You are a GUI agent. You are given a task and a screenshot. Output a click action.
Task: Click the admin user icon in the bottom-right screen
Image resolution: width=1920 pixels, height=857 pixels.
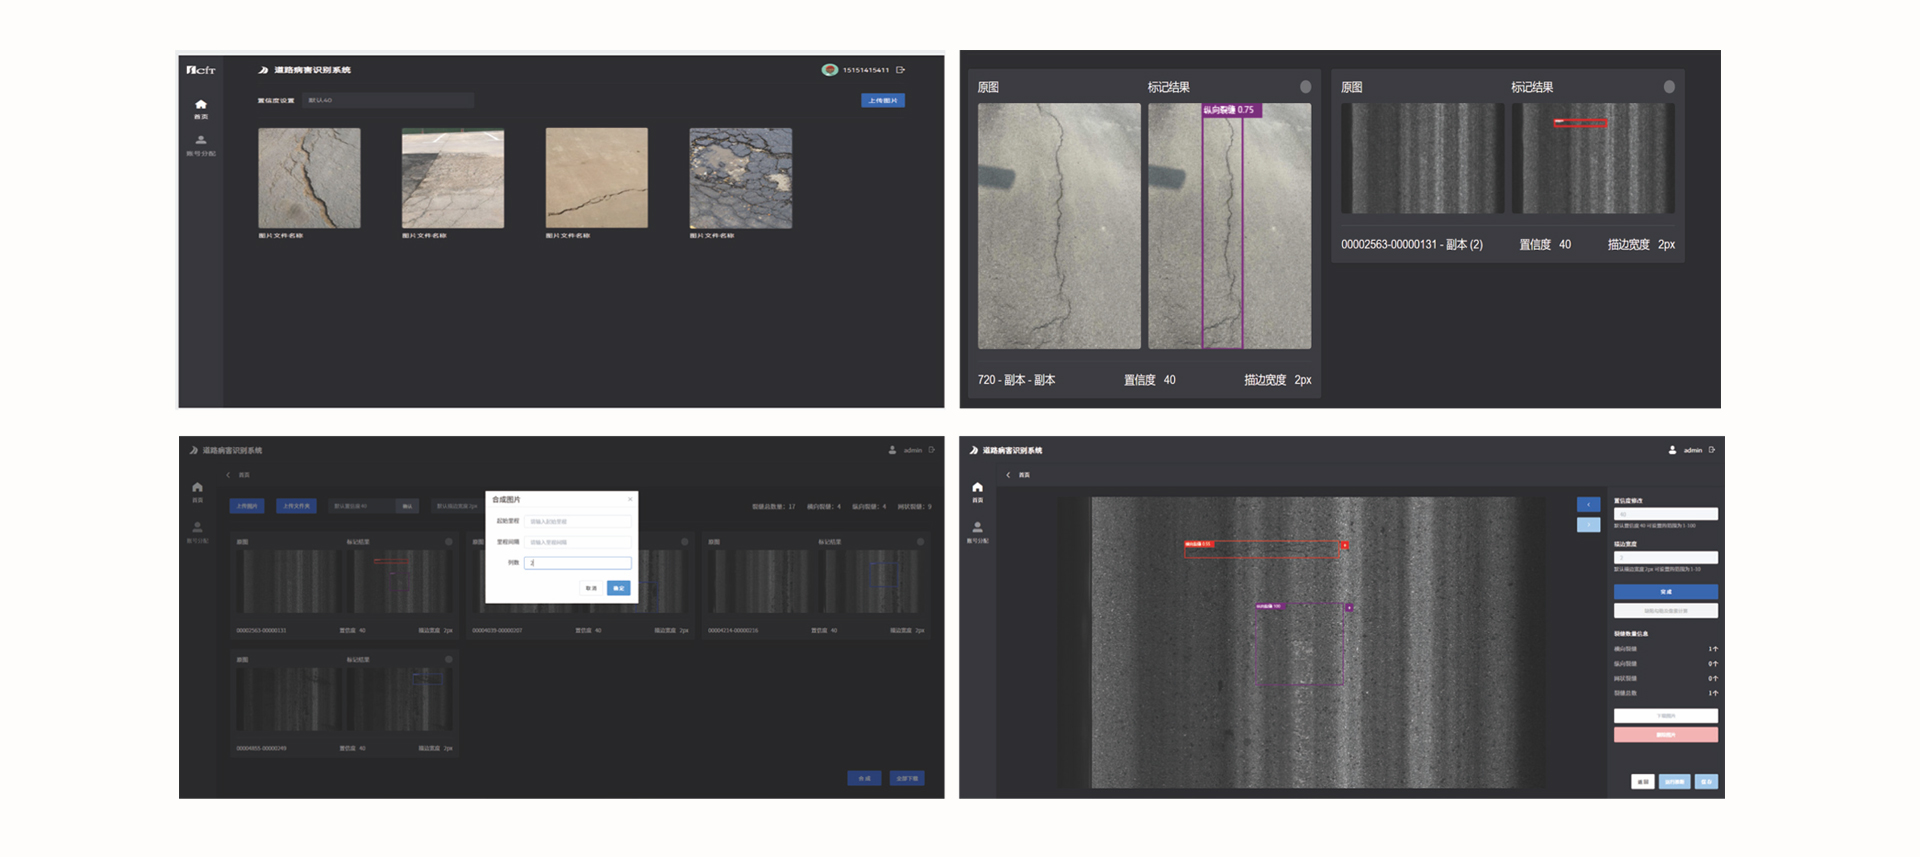coord(1672,450)
